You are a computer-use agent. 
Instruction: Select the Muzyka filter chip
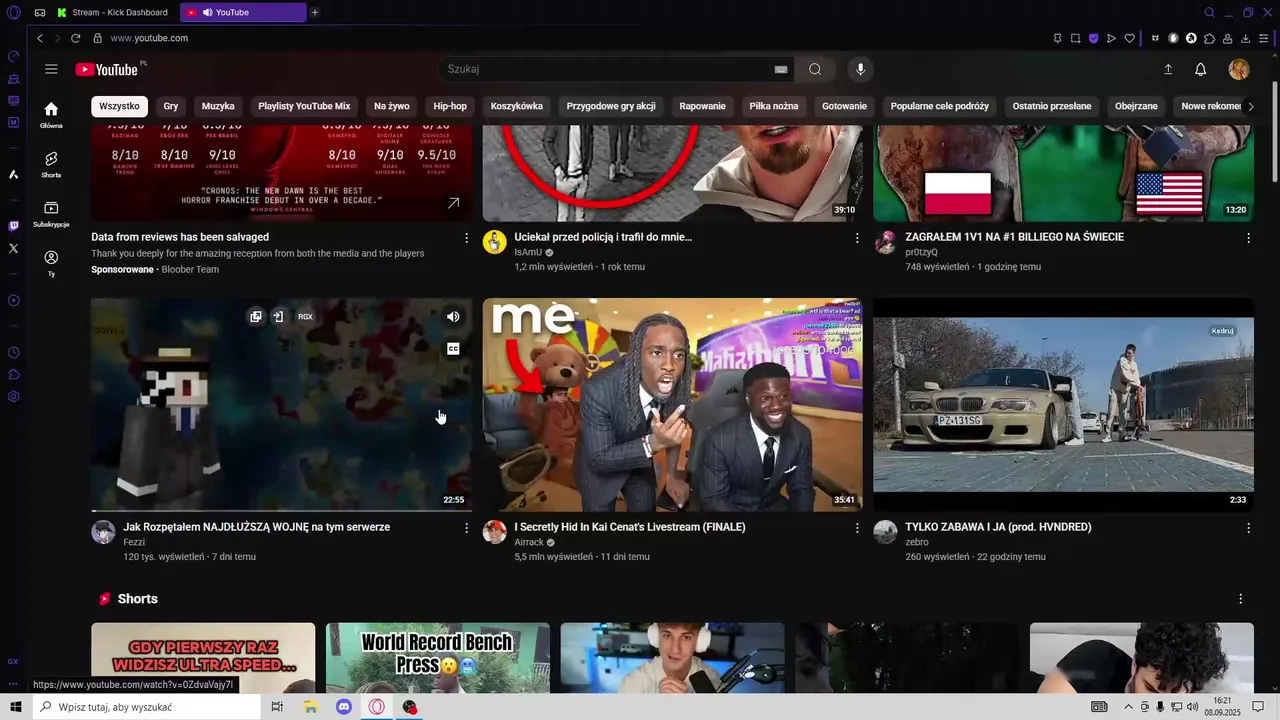click(x=218, y=106)
